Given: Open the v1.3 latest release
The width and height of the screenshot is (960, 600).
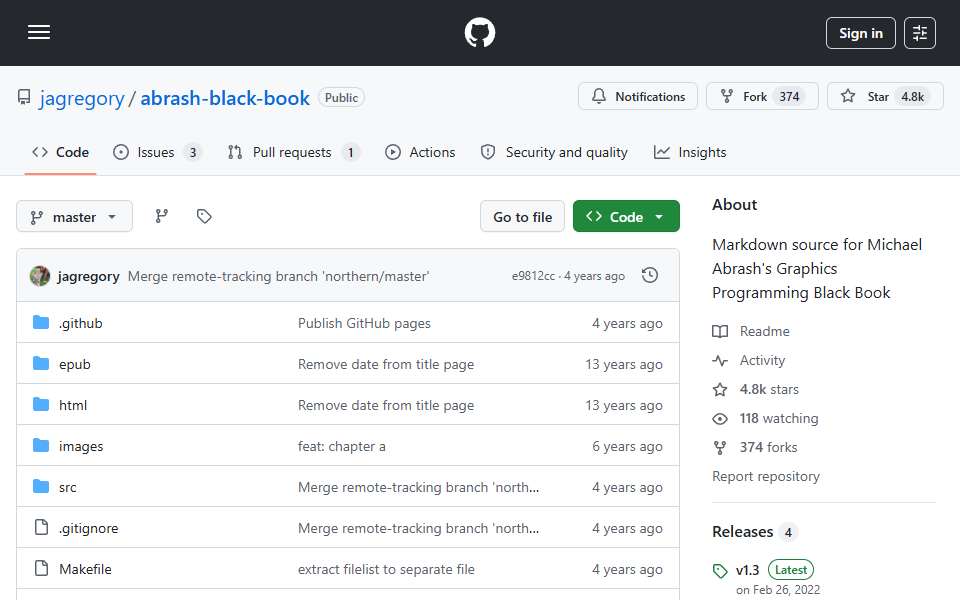Looking at the screenshot, I should point(748,570).
